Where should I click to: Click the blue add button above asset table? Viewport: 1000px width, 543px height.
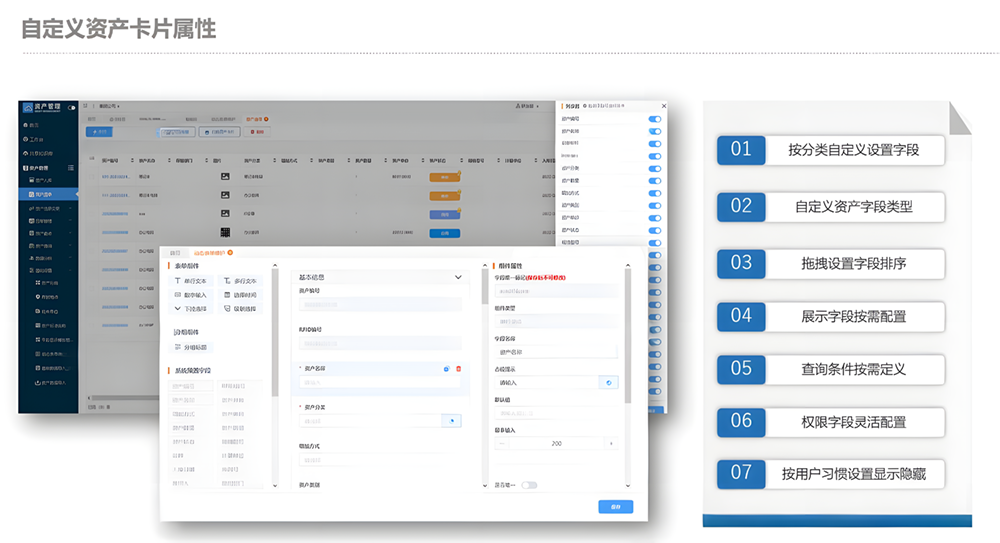[x=99, y=131]
